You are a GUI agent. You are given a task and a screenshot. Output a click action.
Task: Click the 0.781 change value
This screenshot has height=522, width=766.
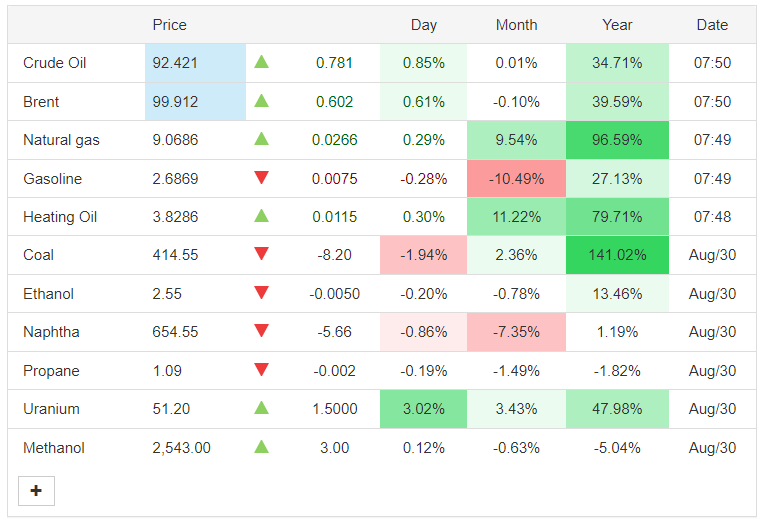tap(334, 63)
